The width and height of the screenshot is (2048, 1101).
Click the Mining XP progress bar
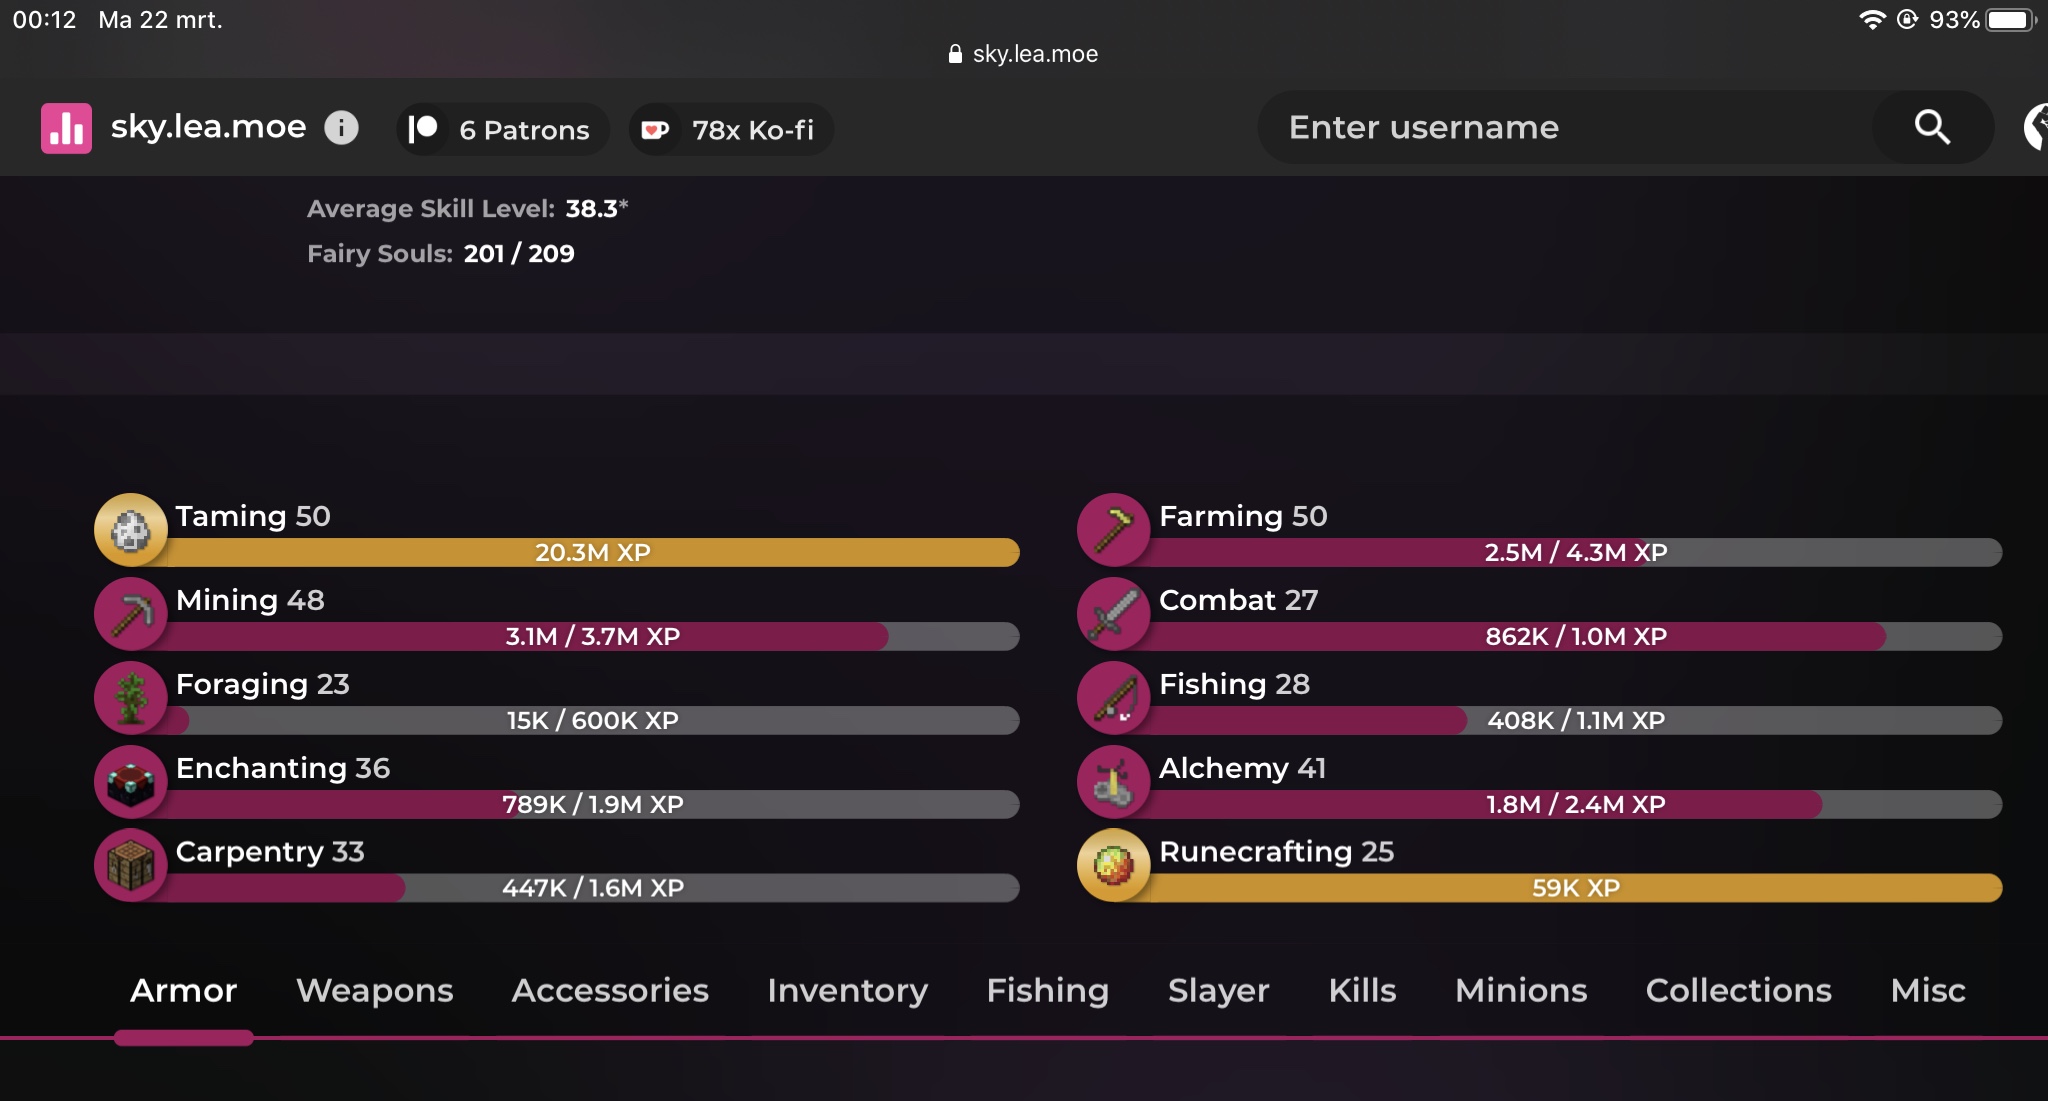tap(592, 636)
